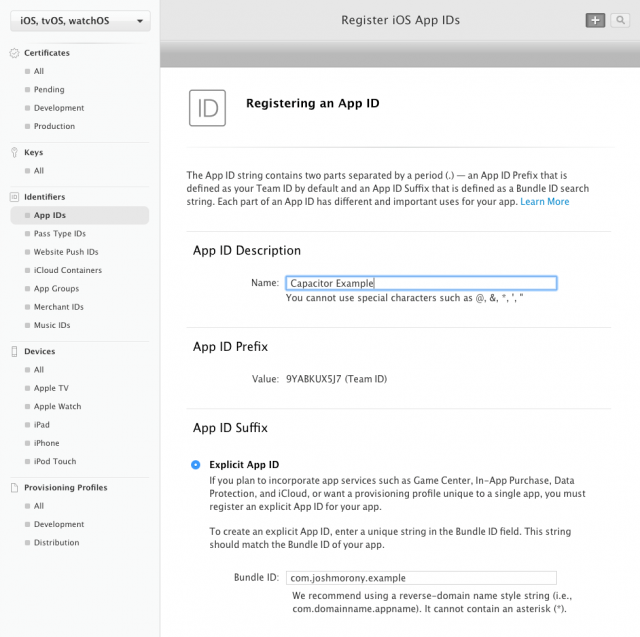Select the Explicit App ID radio button
The width and height of the screenshot is (640, 637).
[x=196, y=464]
